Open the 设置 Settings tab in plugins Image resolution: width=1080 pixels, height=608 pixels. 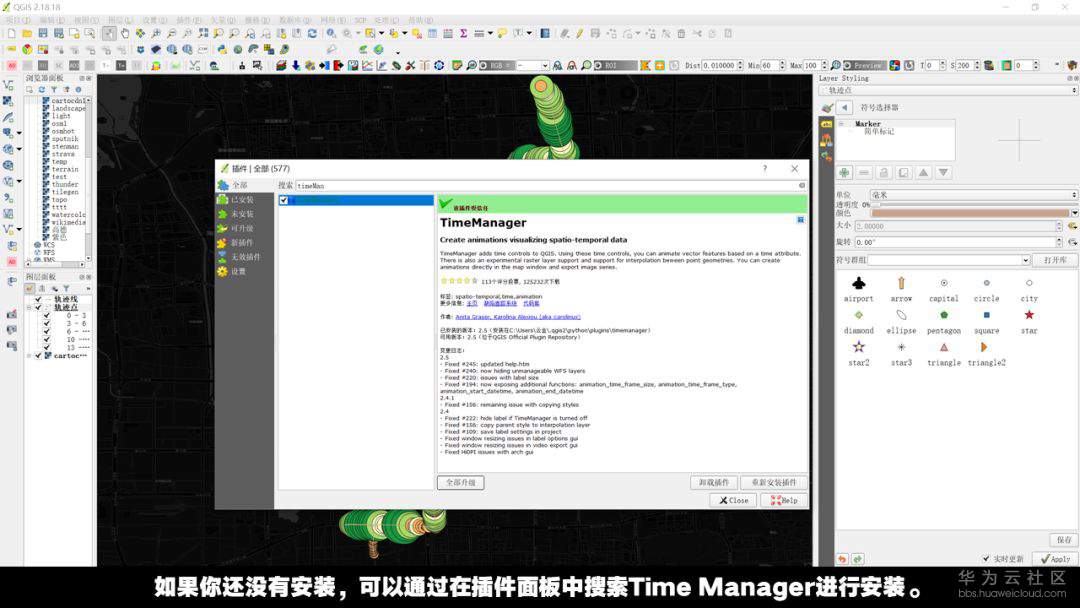click(x=245, y=271)
